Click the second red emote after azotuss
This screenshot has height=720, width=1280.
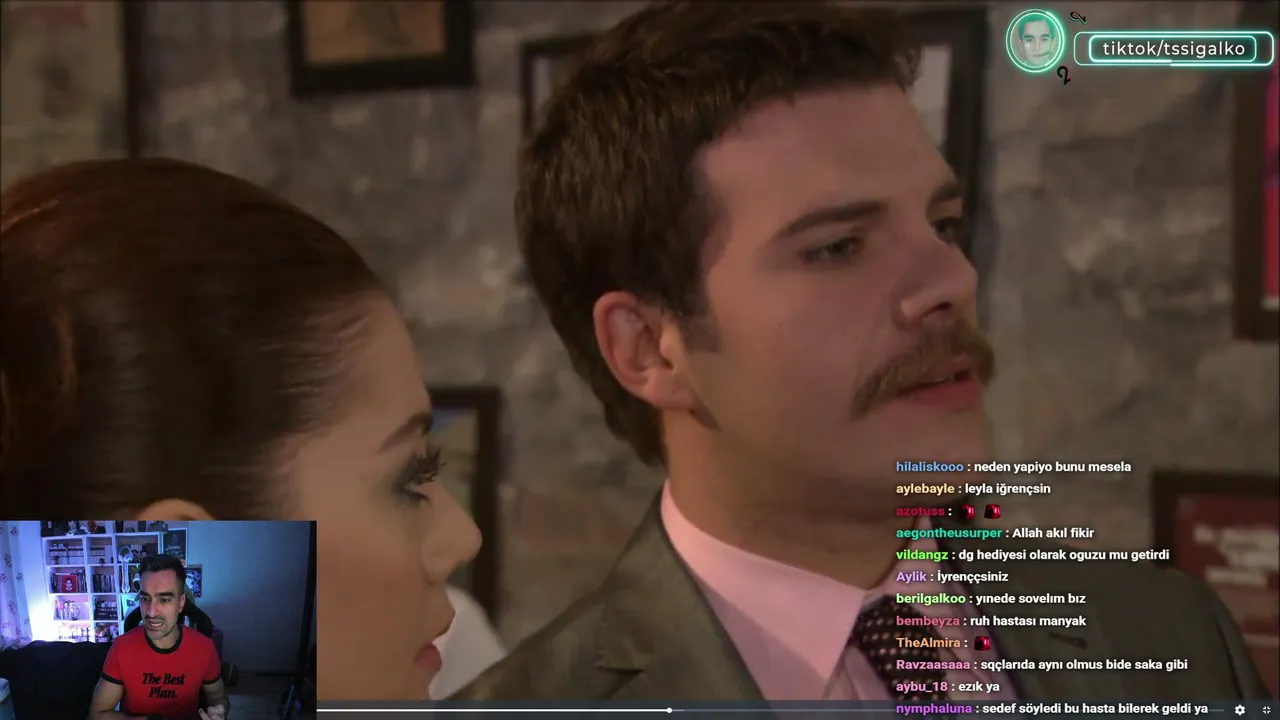tap(992, 511)
